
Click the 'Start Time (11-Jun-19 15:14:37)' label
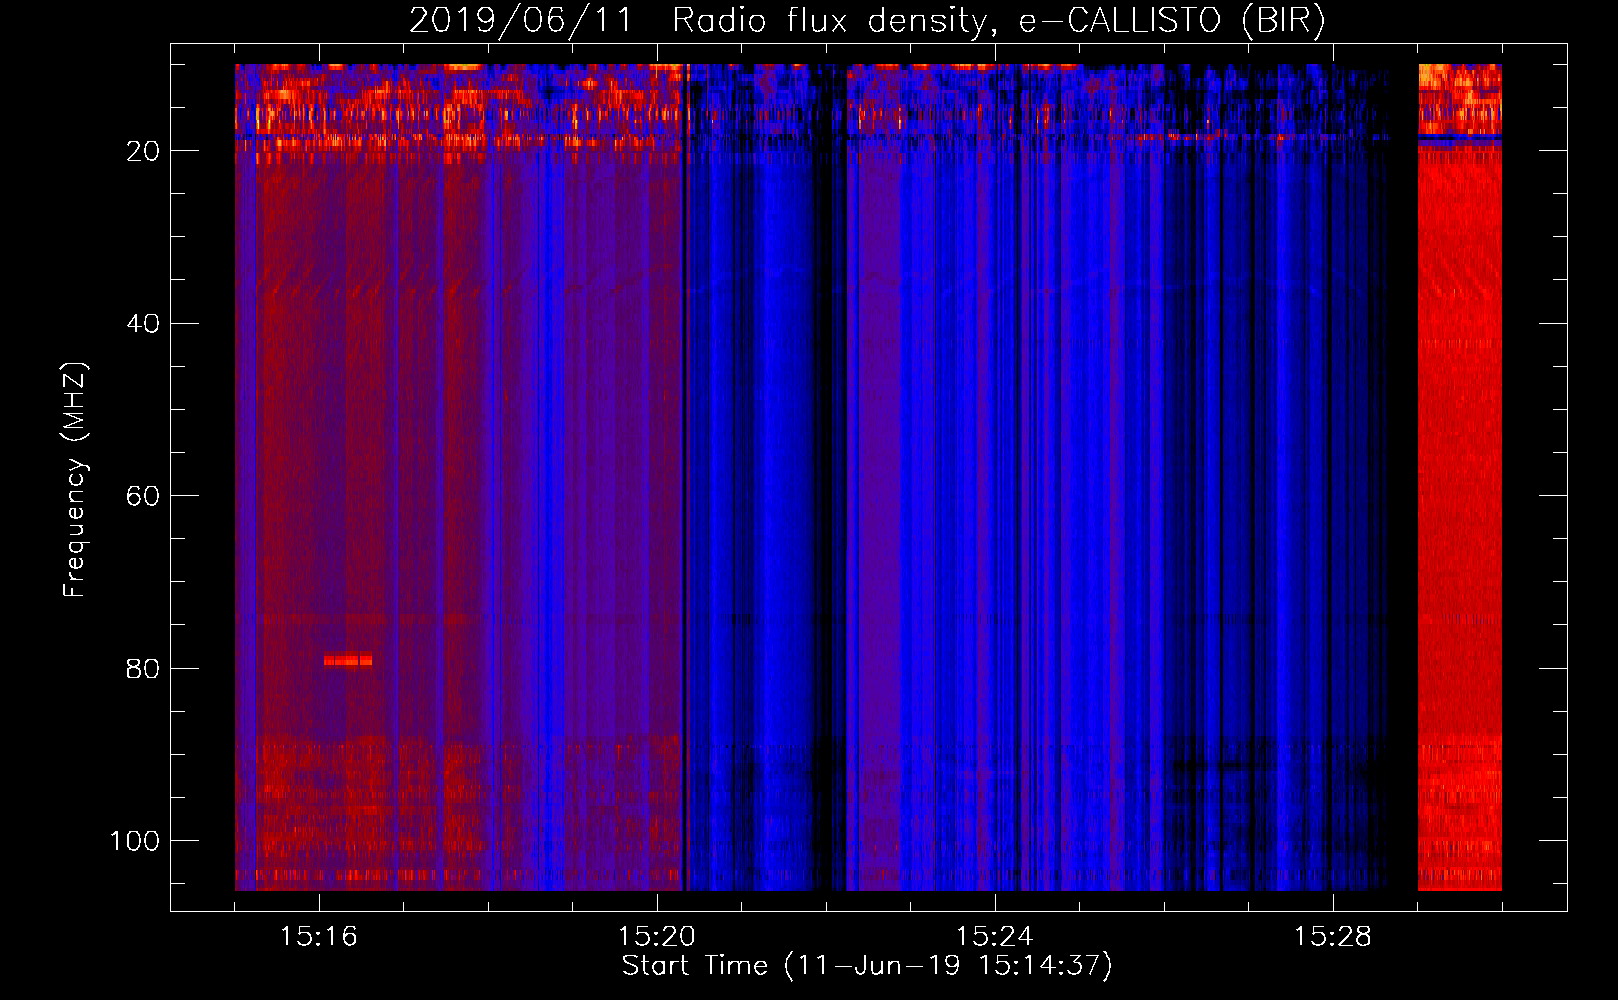pos(867,966)
